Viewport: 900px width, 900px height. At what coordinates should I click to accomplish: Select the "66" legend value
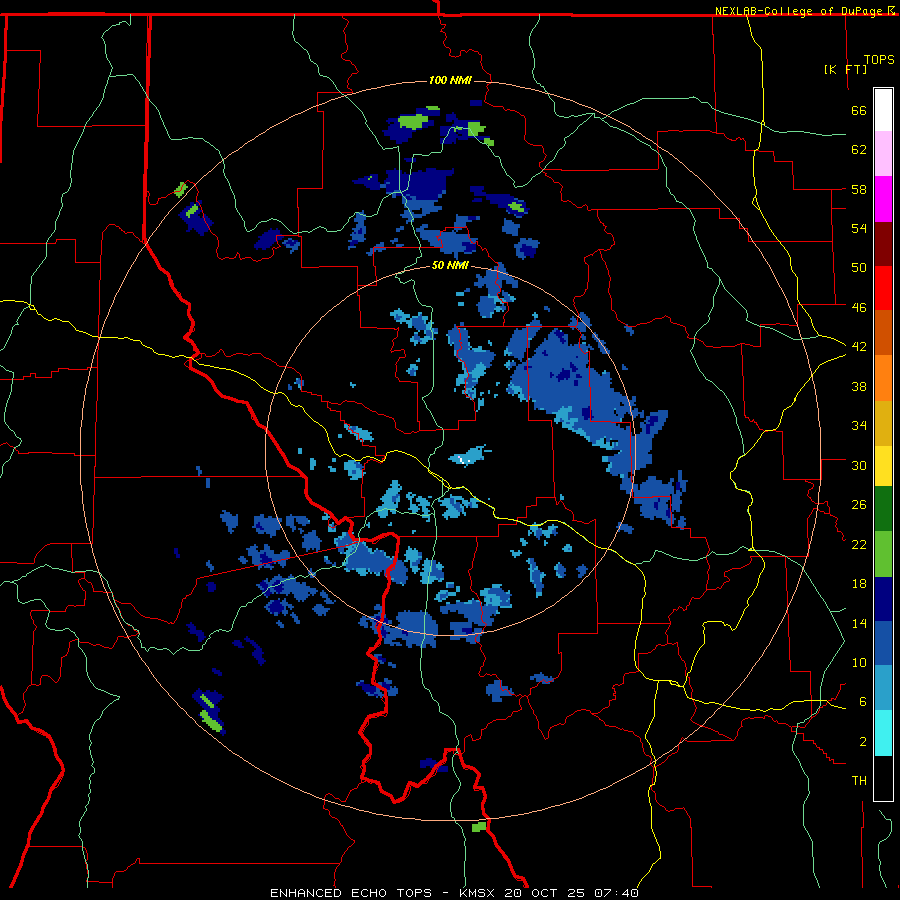[x=859, y=110]
